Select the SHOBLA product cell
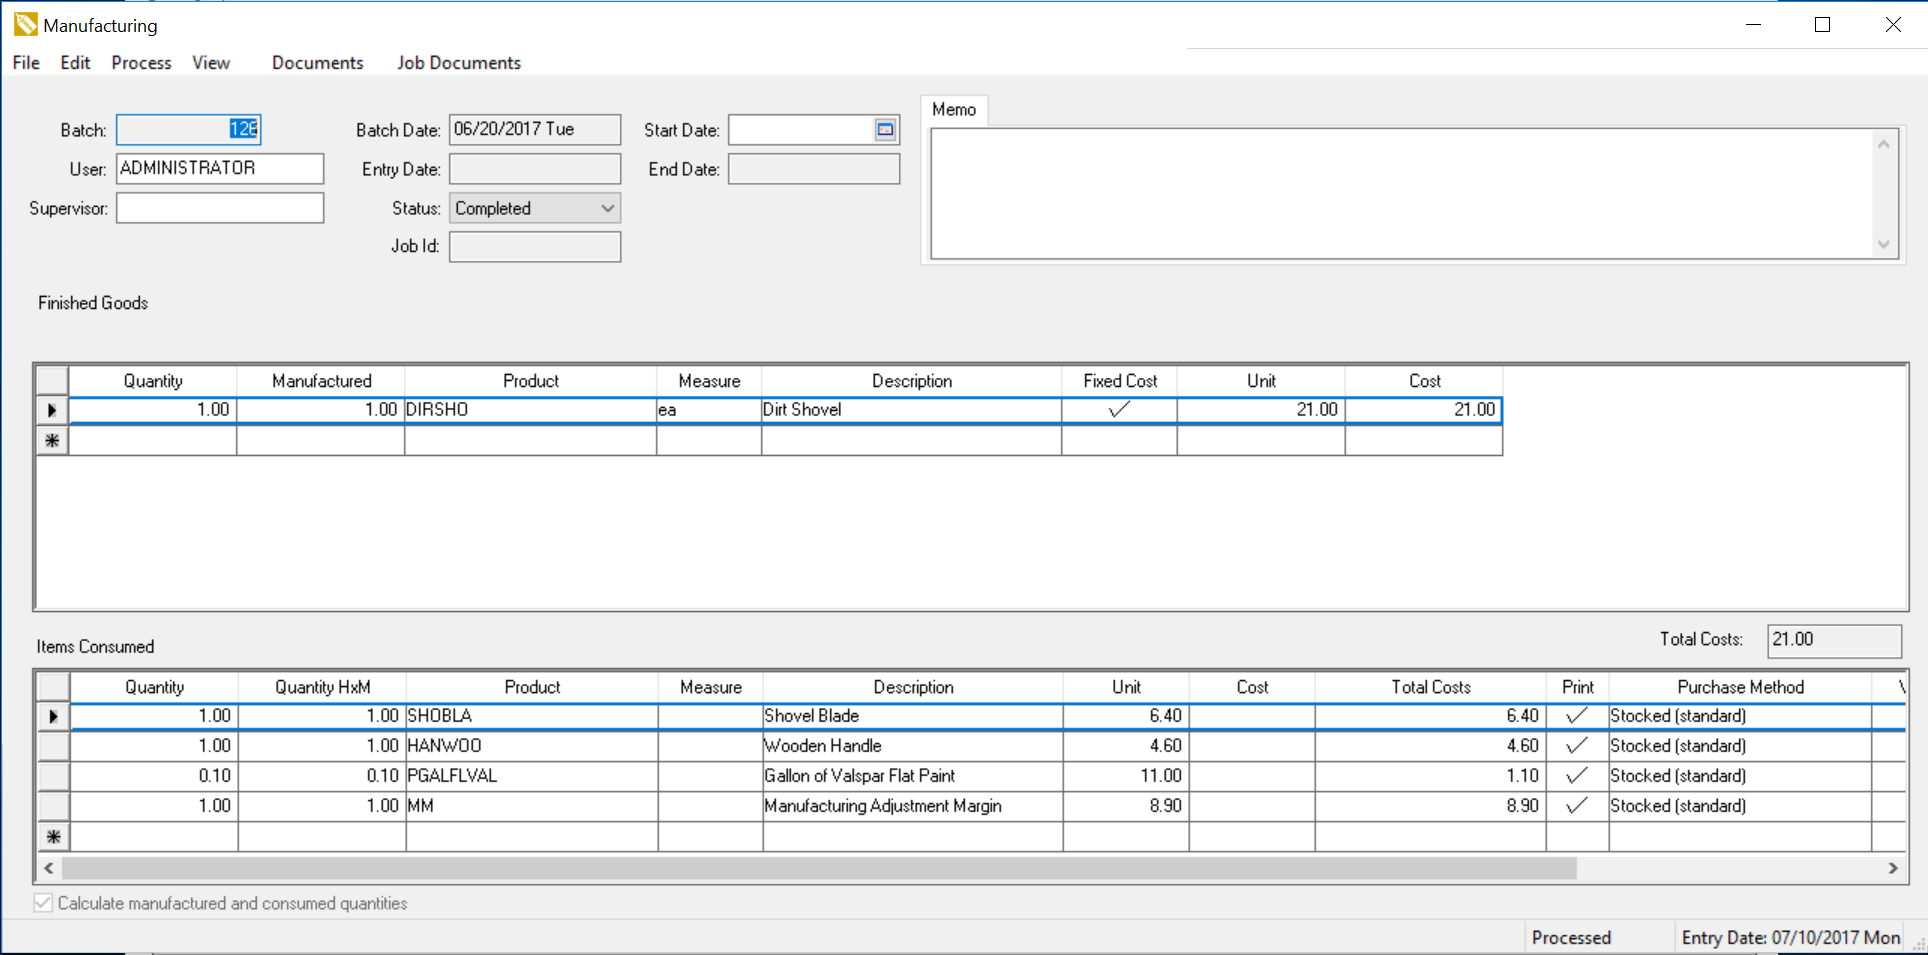1928x955 pixels. (x=532, y=716)
